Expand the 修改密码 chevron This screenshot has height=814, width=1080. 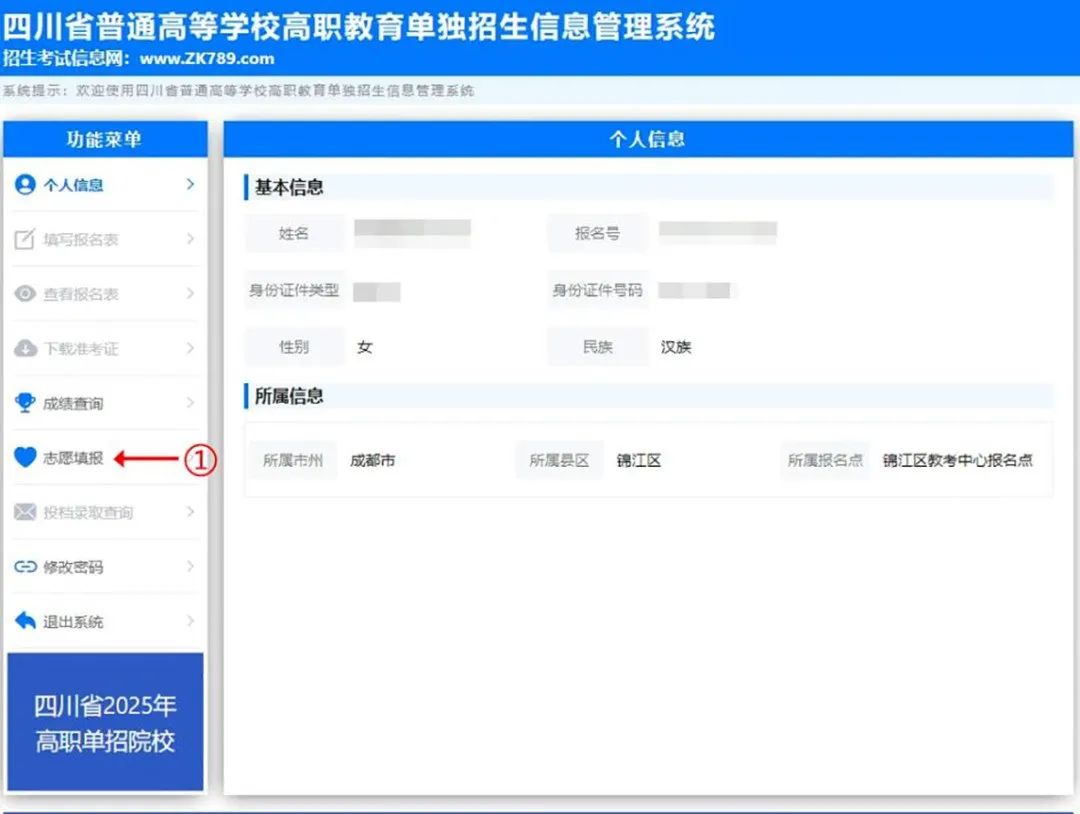(190, 566)
